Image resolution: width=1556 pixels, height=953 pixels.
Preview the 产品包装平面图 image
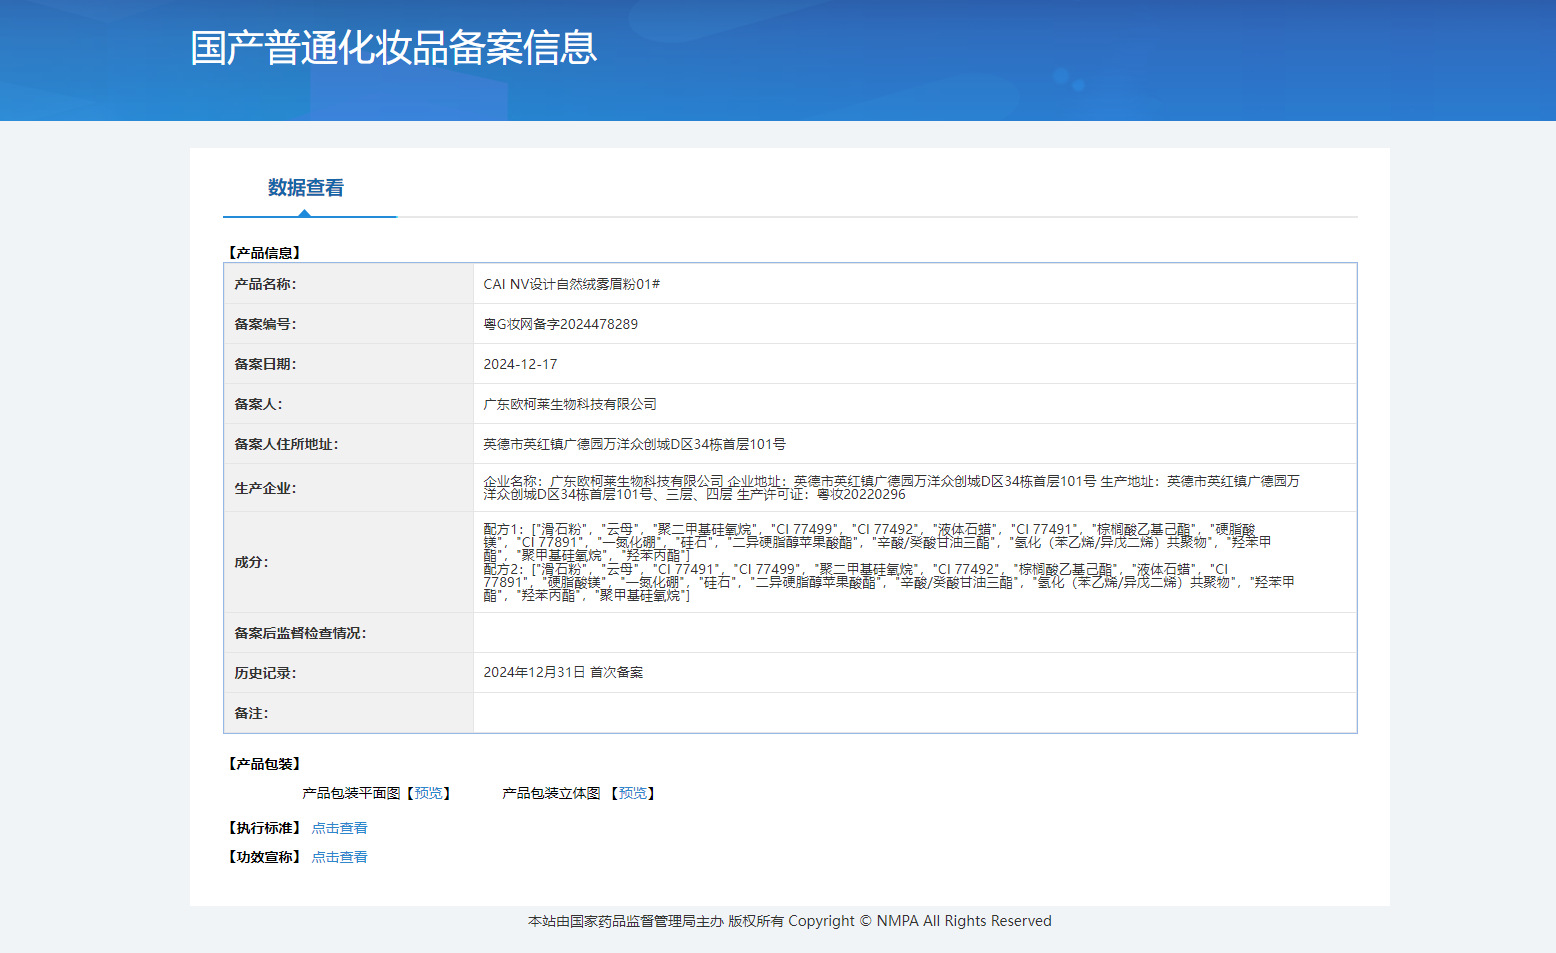pos(429,793)
